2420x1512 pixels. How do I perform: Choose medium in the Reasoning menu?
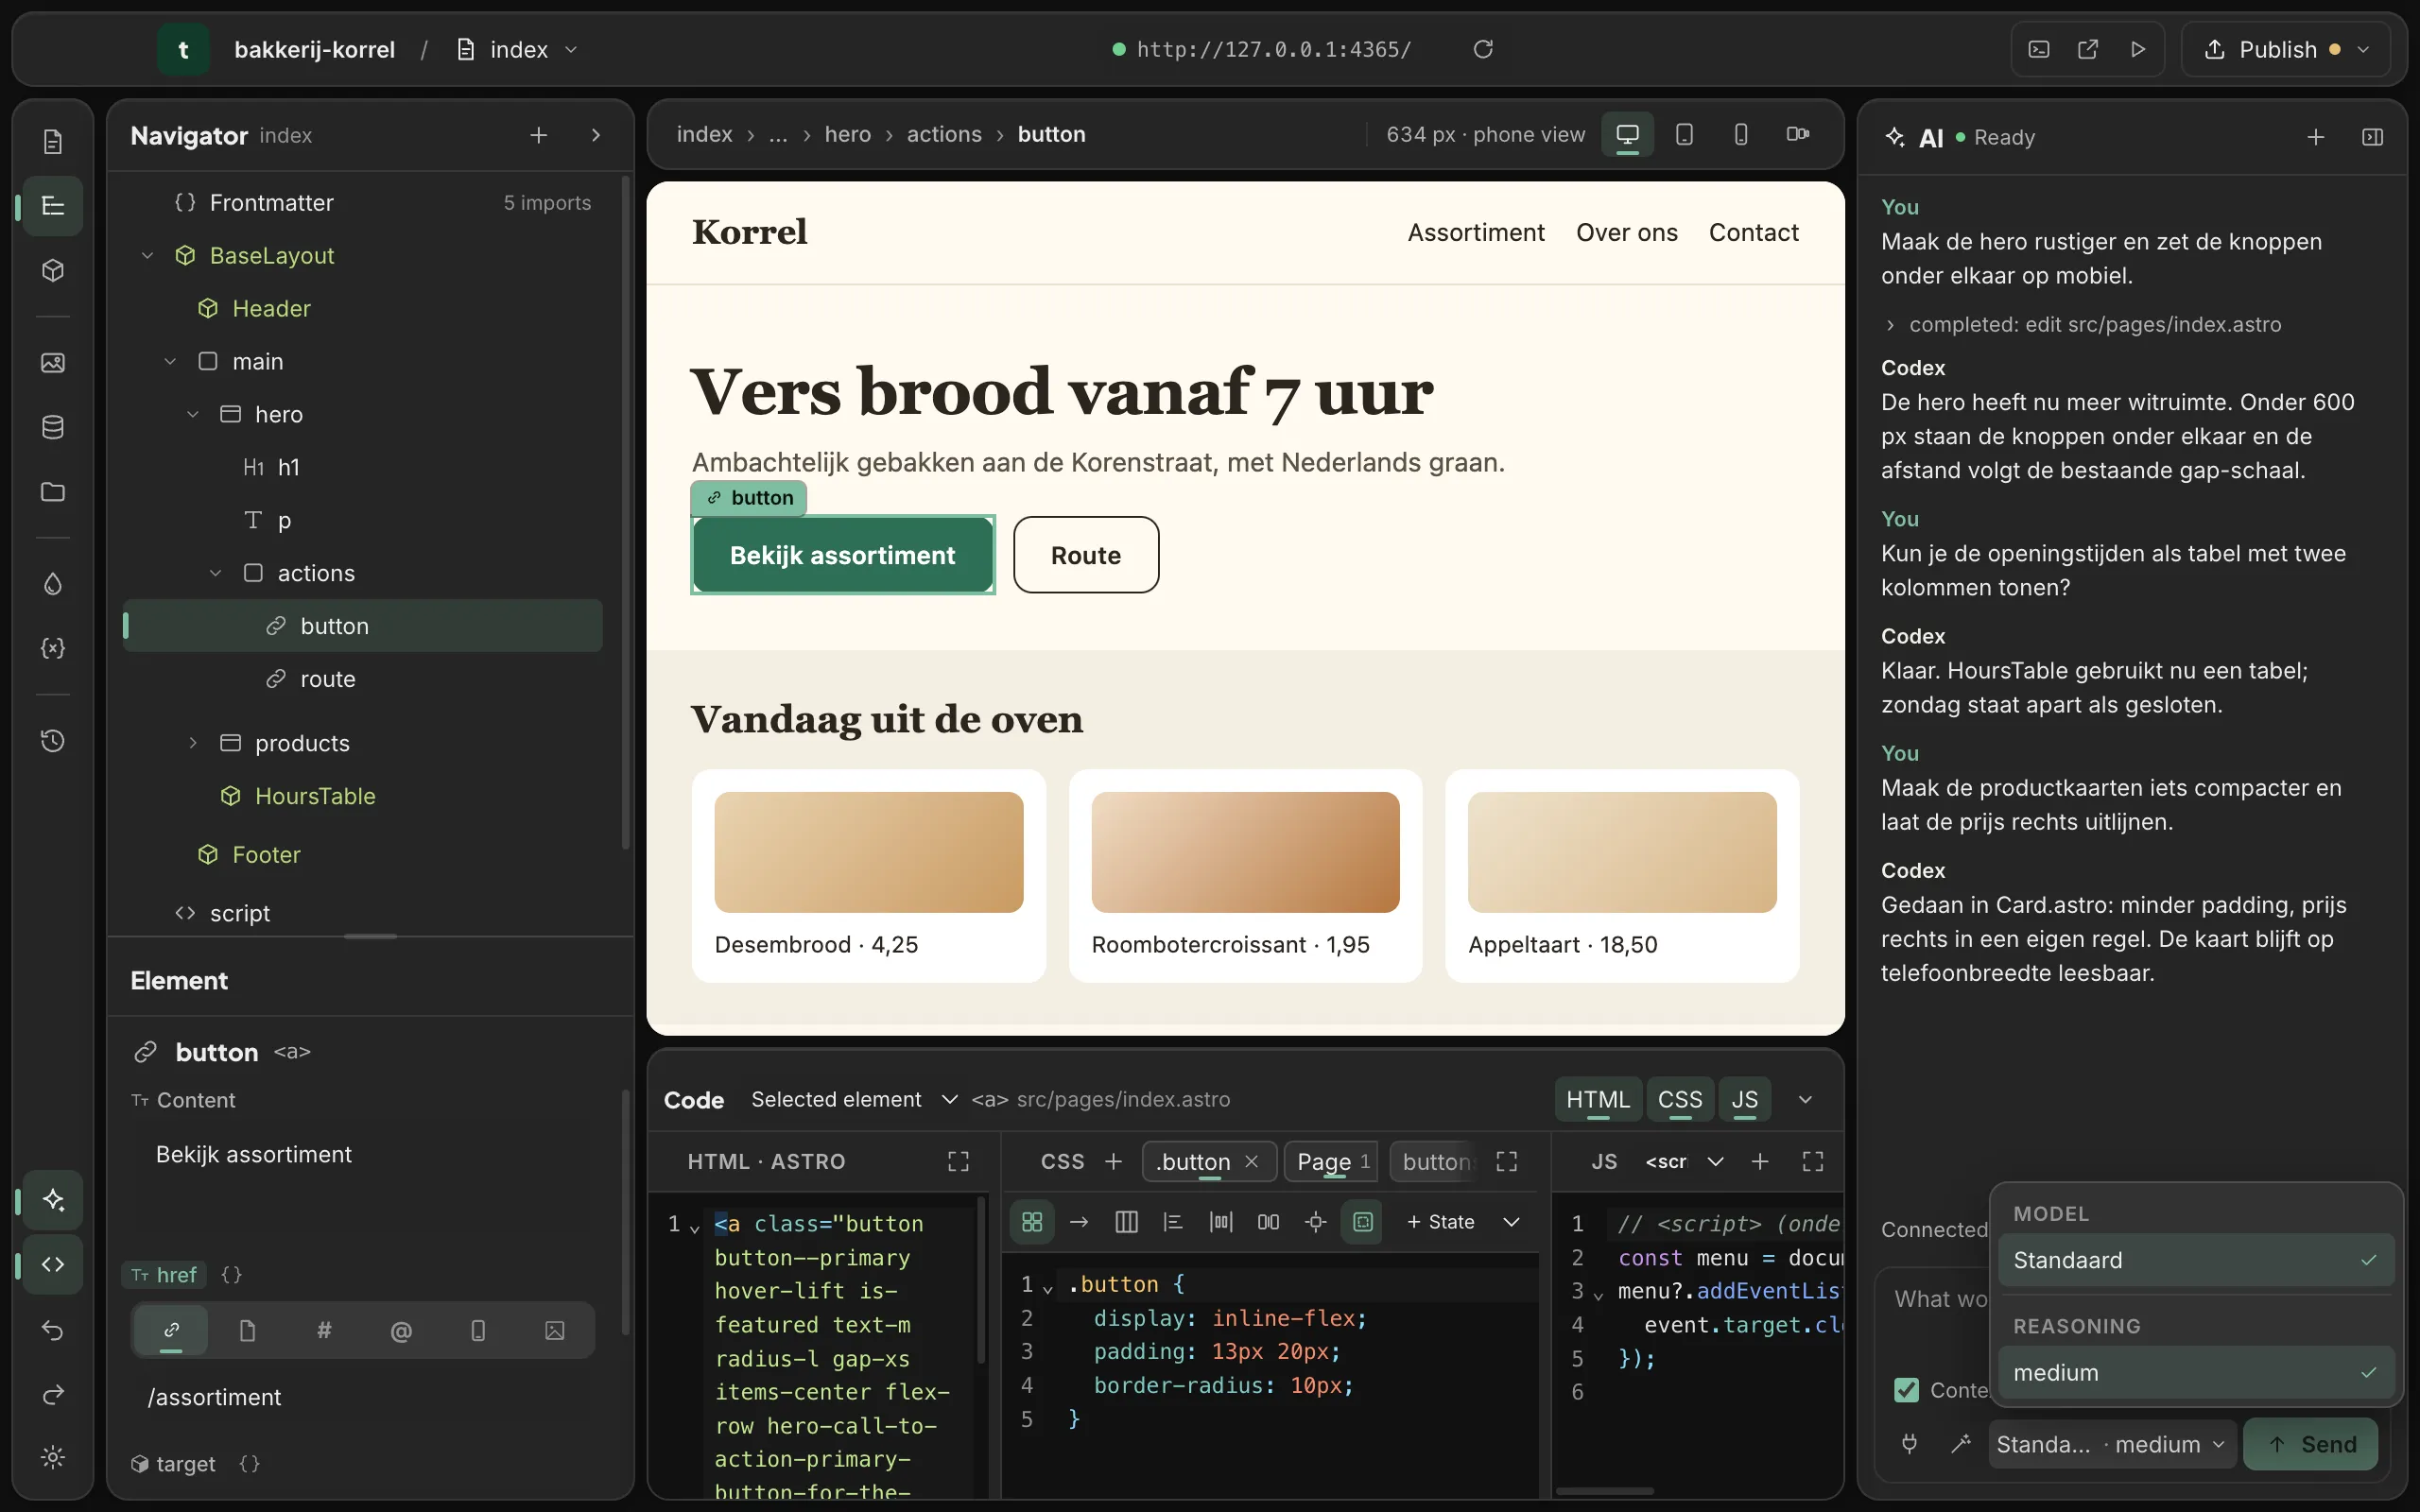pos(2195,1372)
